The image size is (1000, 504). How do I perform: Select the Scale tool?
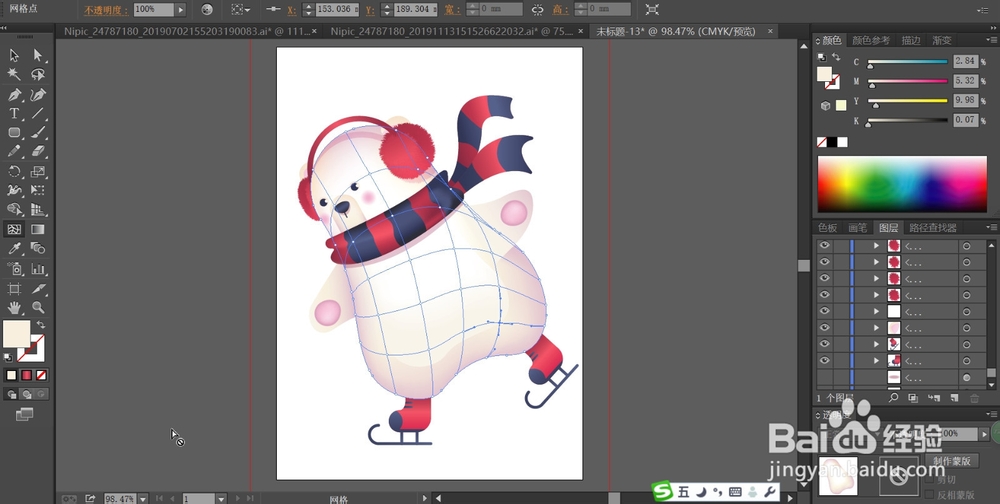pos(38,171)
